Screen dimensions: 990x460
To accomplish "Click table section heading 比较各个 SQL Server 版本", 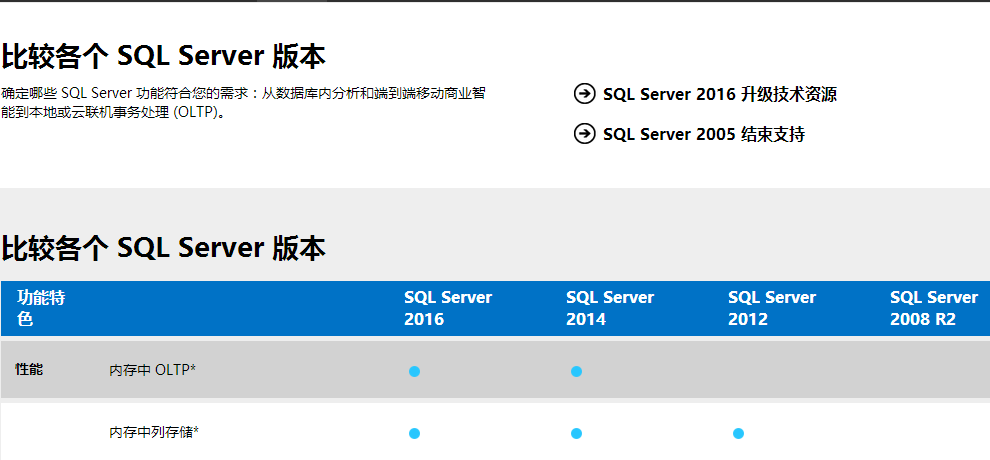I will (x=163, y=248).
